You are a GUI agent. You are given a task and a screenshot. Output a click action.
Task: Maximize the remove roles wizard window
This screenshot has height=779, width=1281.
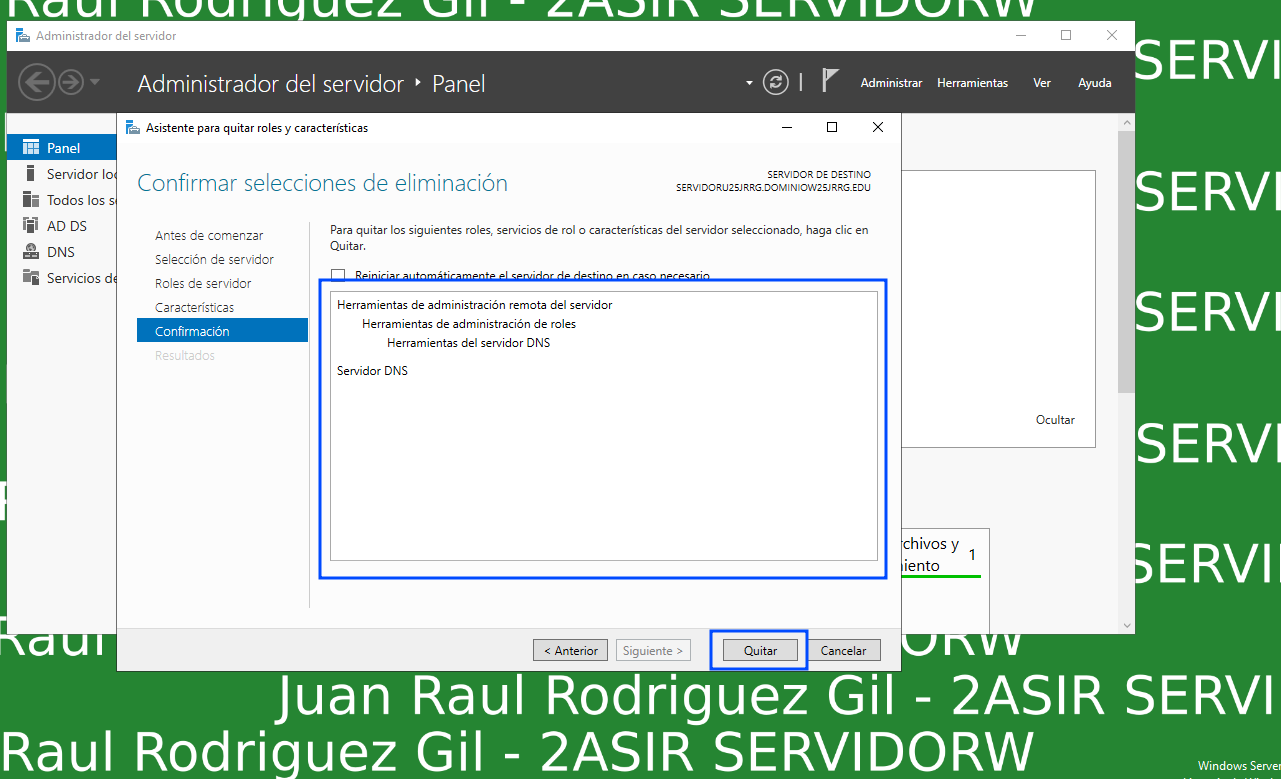pyautogui.click(x=831, y=127)
